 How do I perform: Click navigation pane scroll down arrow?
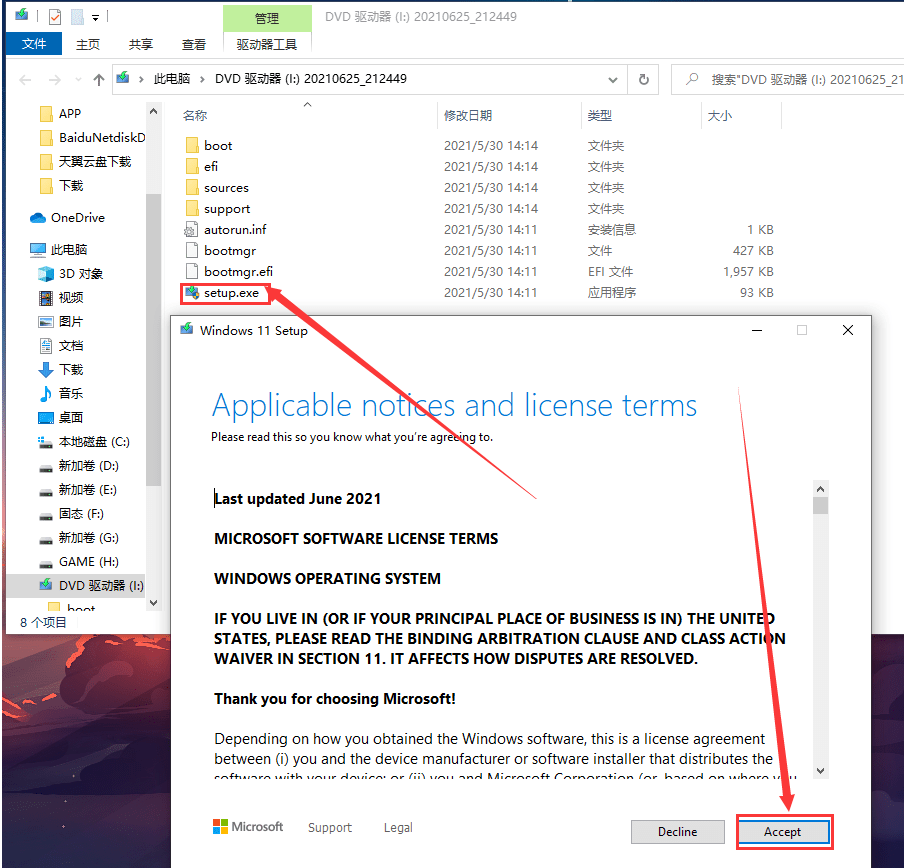(153, 603)
